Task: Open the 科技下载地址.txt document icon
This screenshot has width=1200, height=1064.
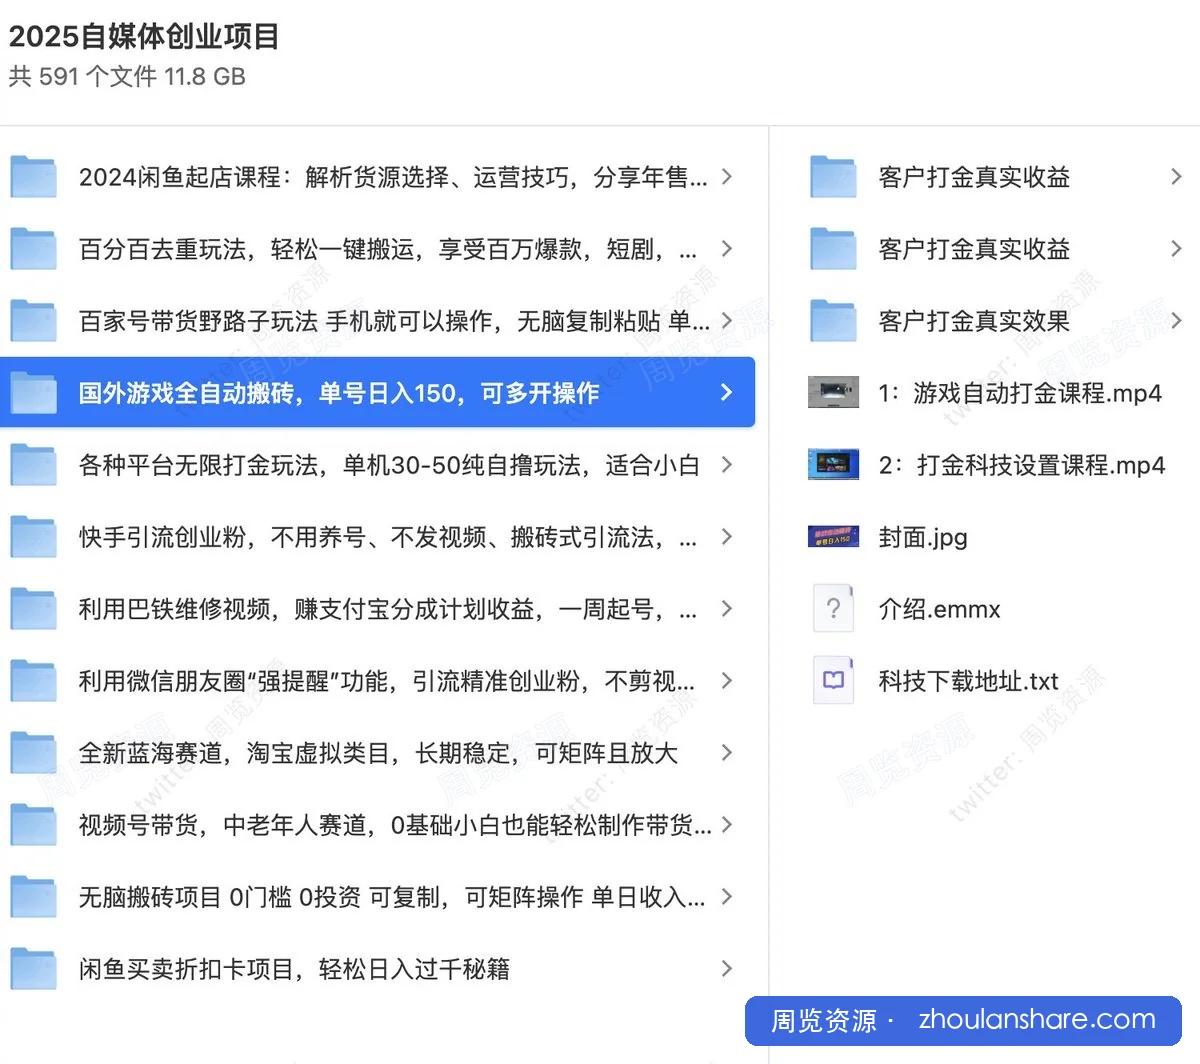Action: pyautogui.click(x=833, y=681)
